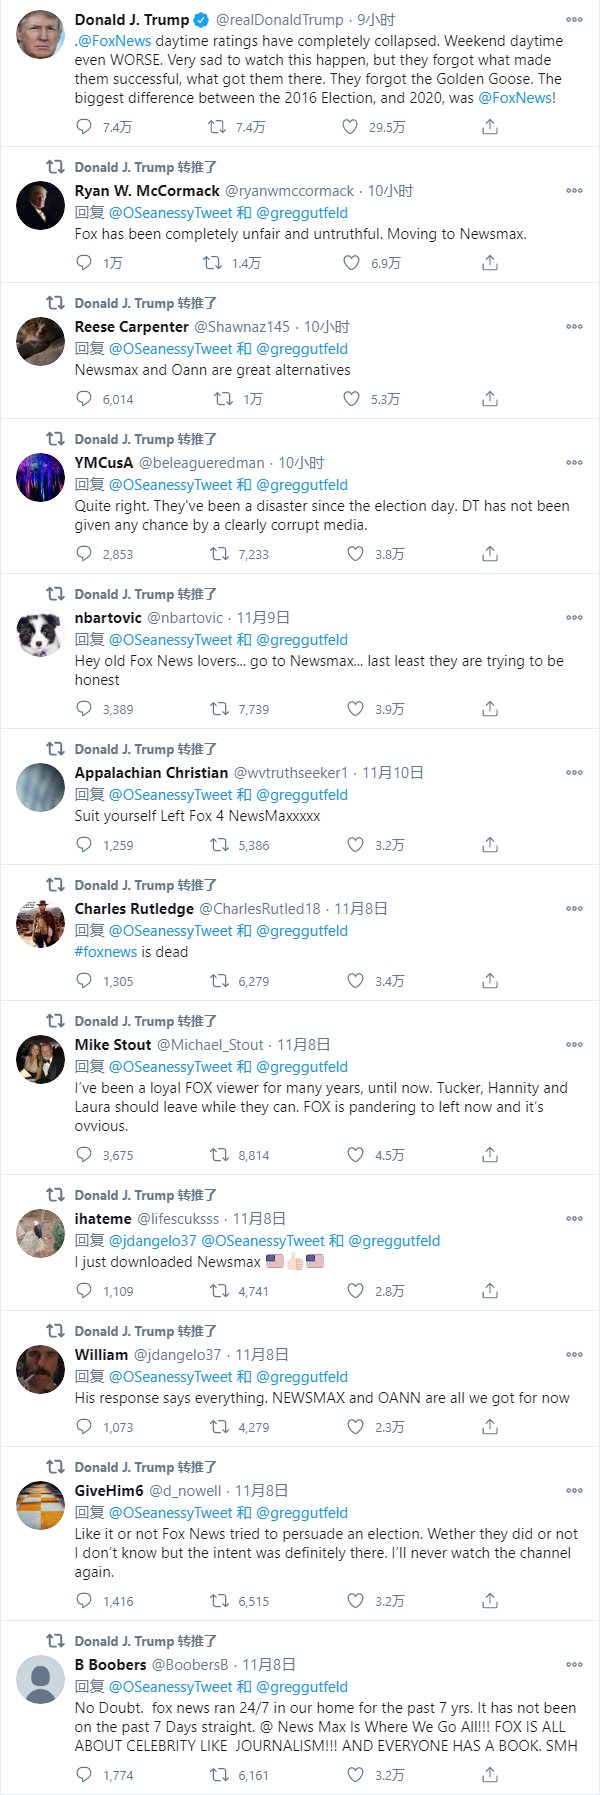Viewport: 600px width, 1795px height.
Task: Reply to Charles Rutledge's tweet
Action: pos(85,981)
